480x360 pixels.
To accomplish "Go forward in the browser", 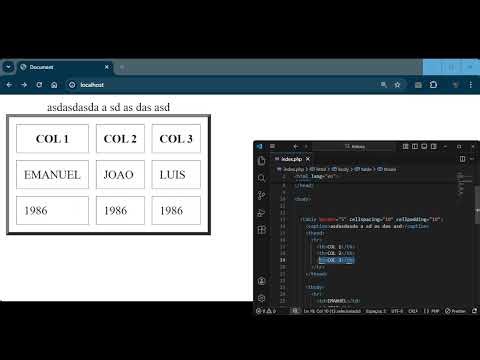I will (24, 85).
